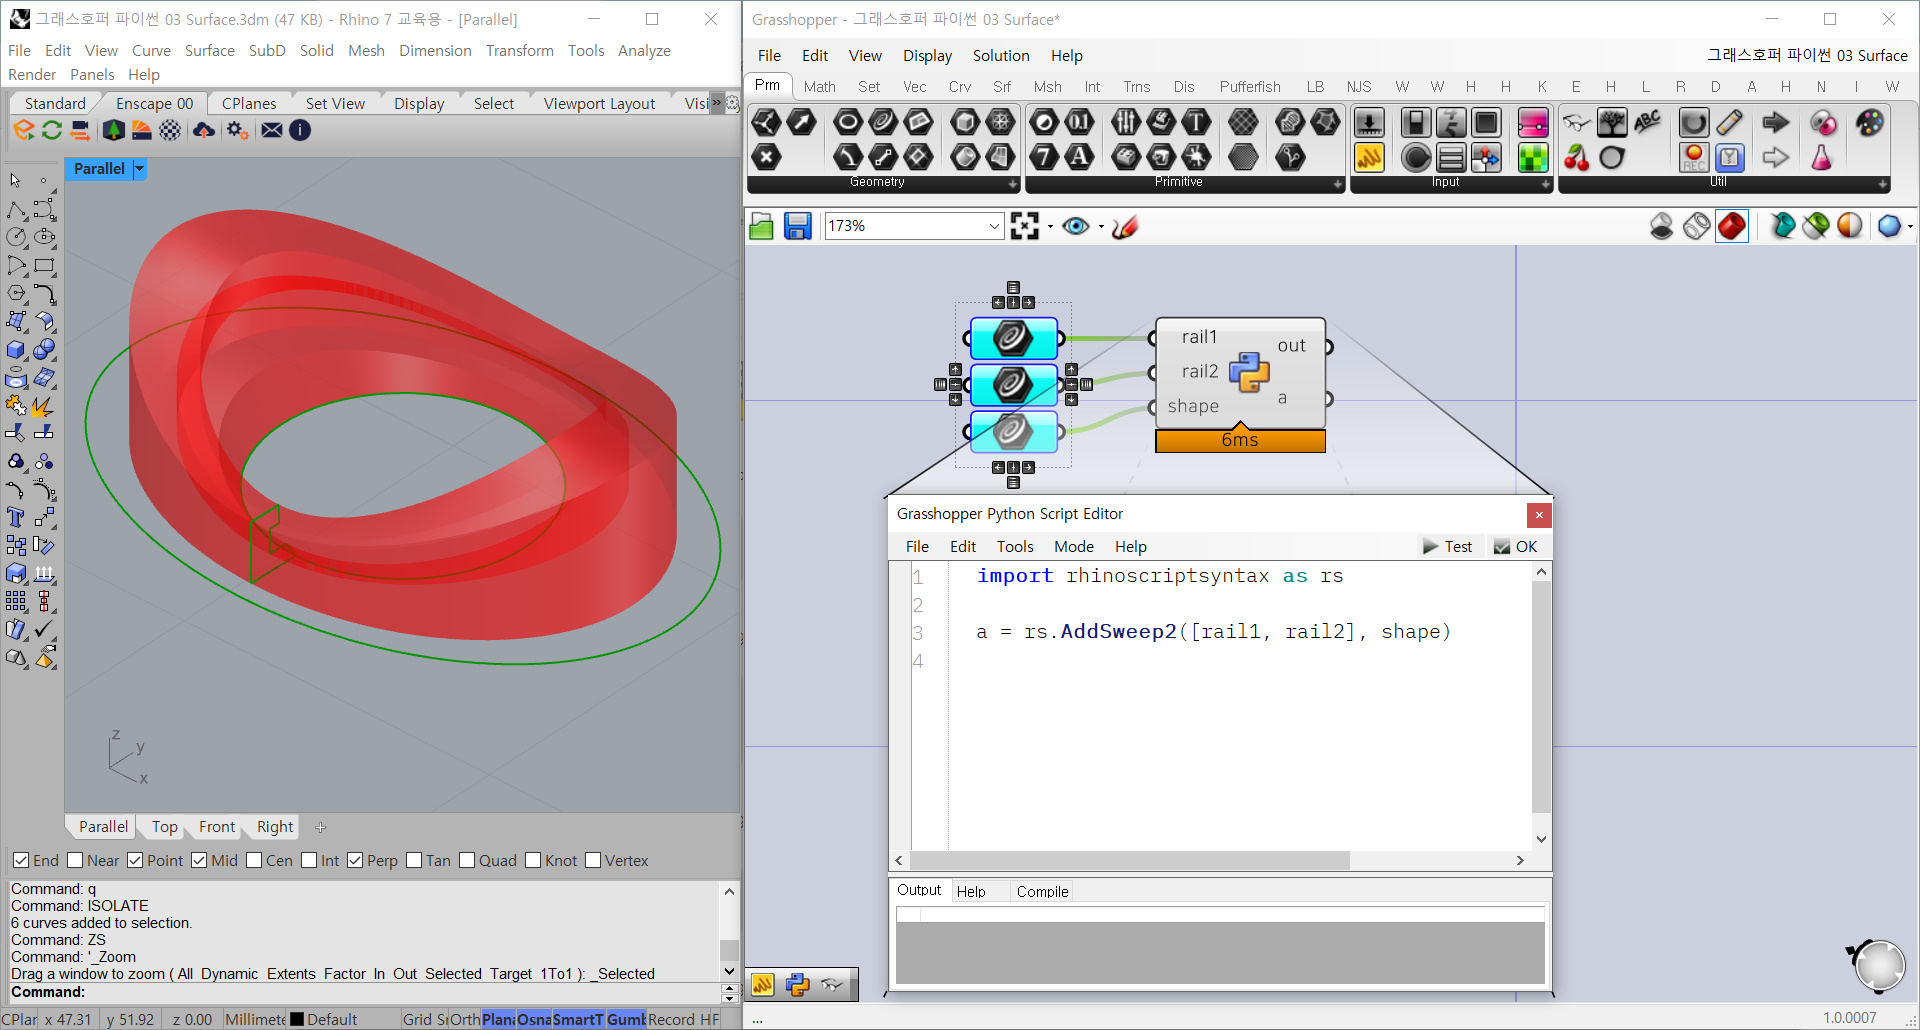This screenshot has width=1920, height=1030.
Task: Check the Quad object snap box
Action: [467, 860]
